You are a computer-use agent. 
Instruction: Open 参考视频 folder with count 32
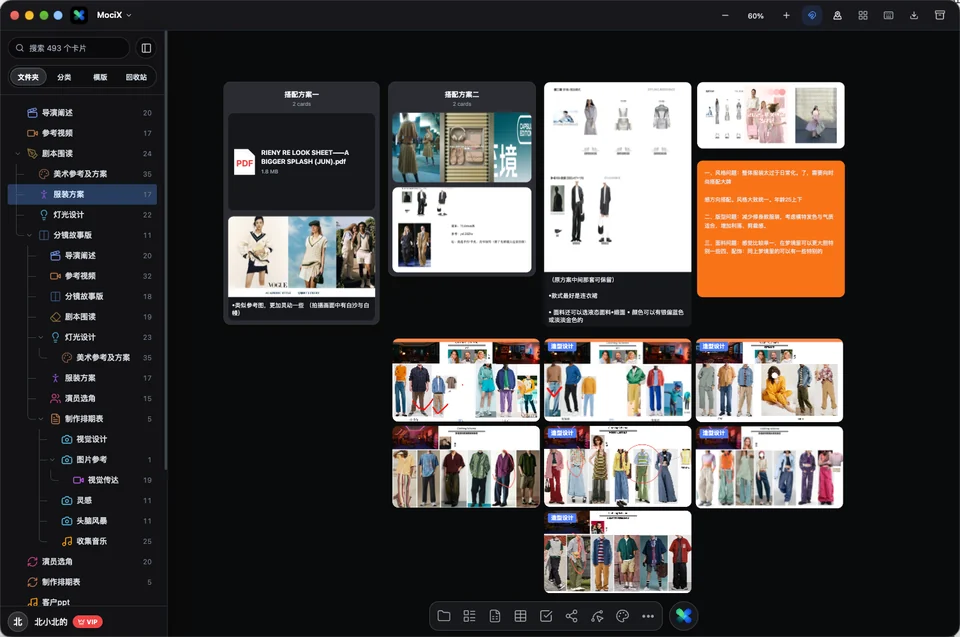(x=82, y=276)
